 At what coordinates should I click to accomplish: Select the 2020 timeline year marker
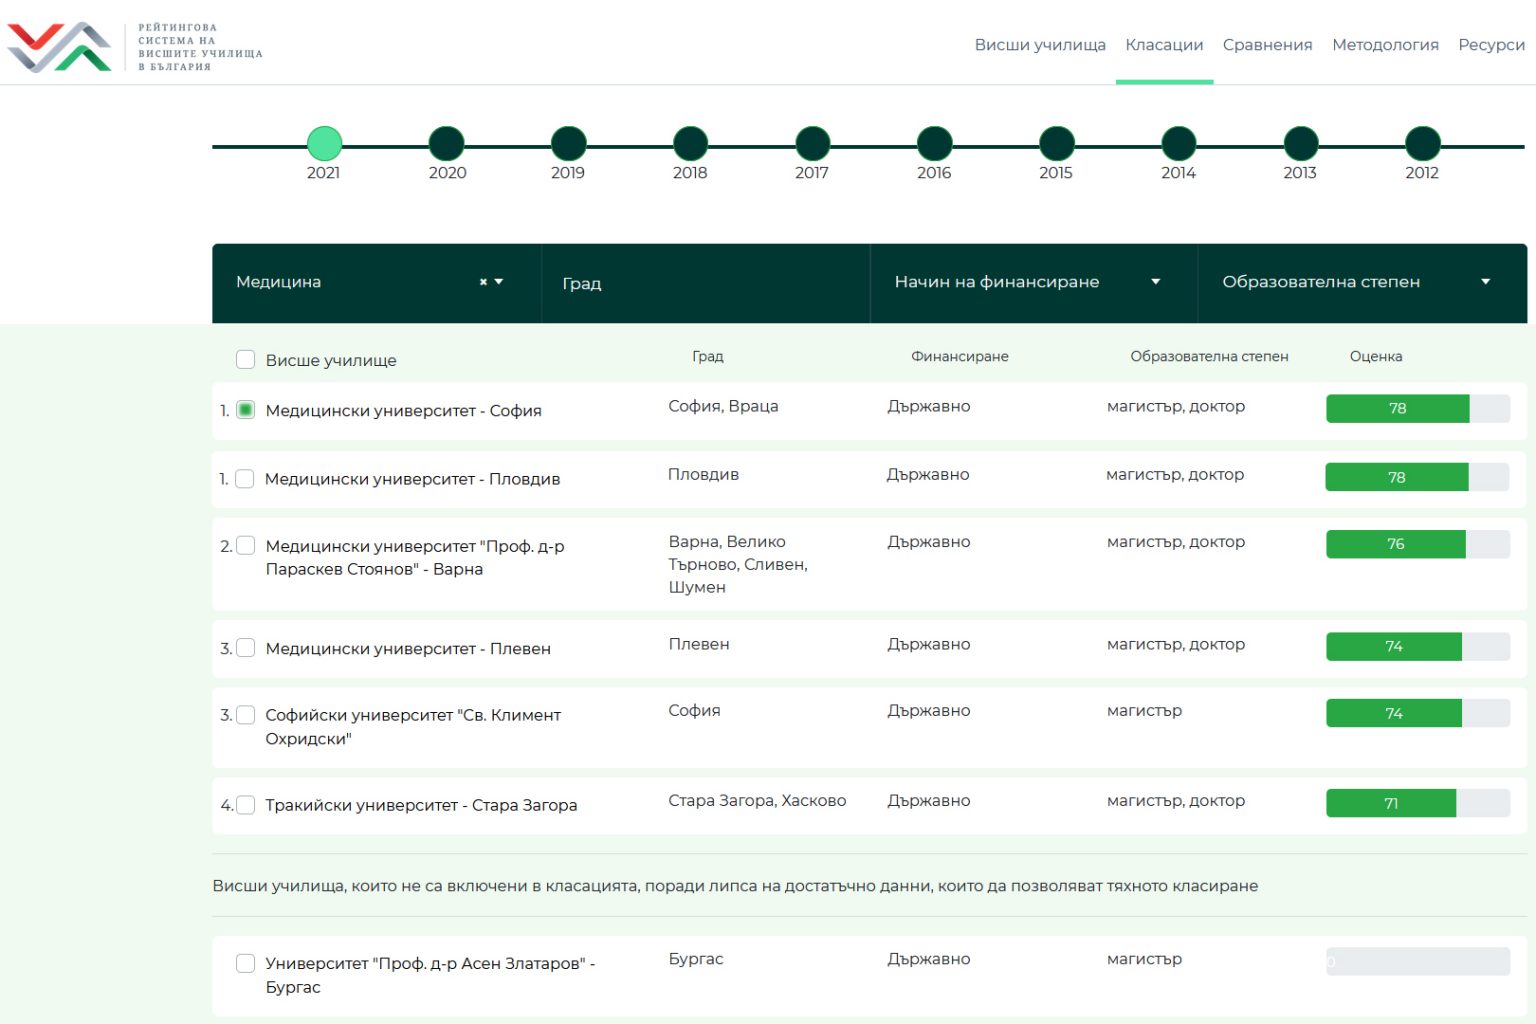[x=446, y=144]
